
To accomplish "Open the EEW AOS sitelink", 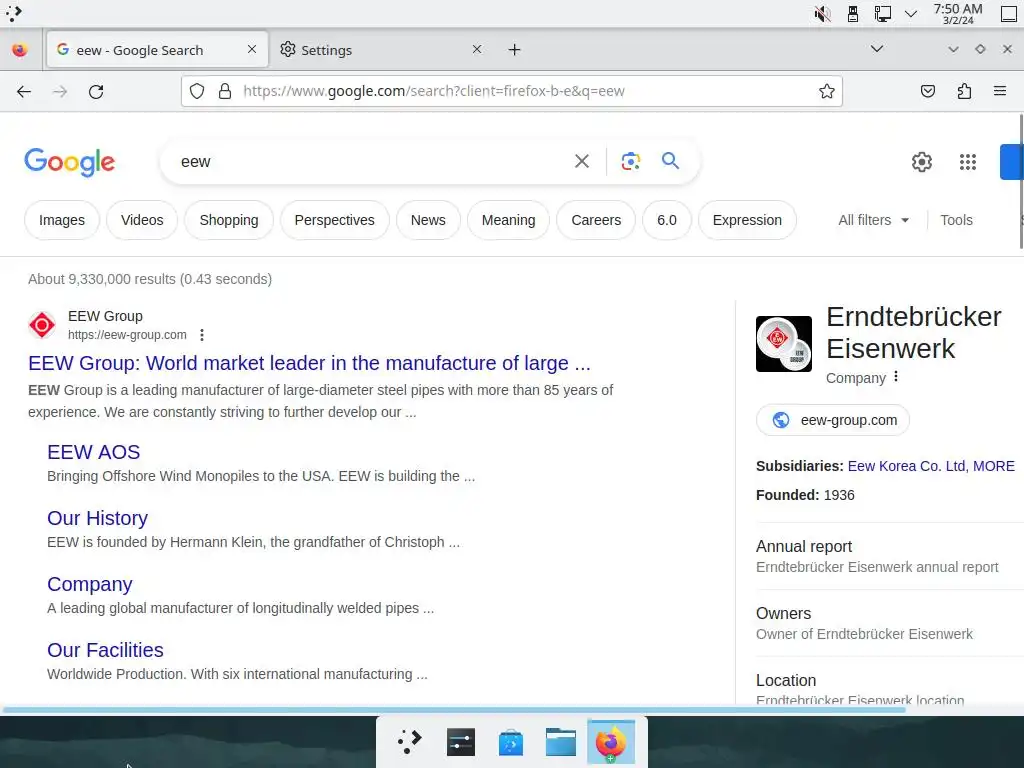I will click(93, 452).
